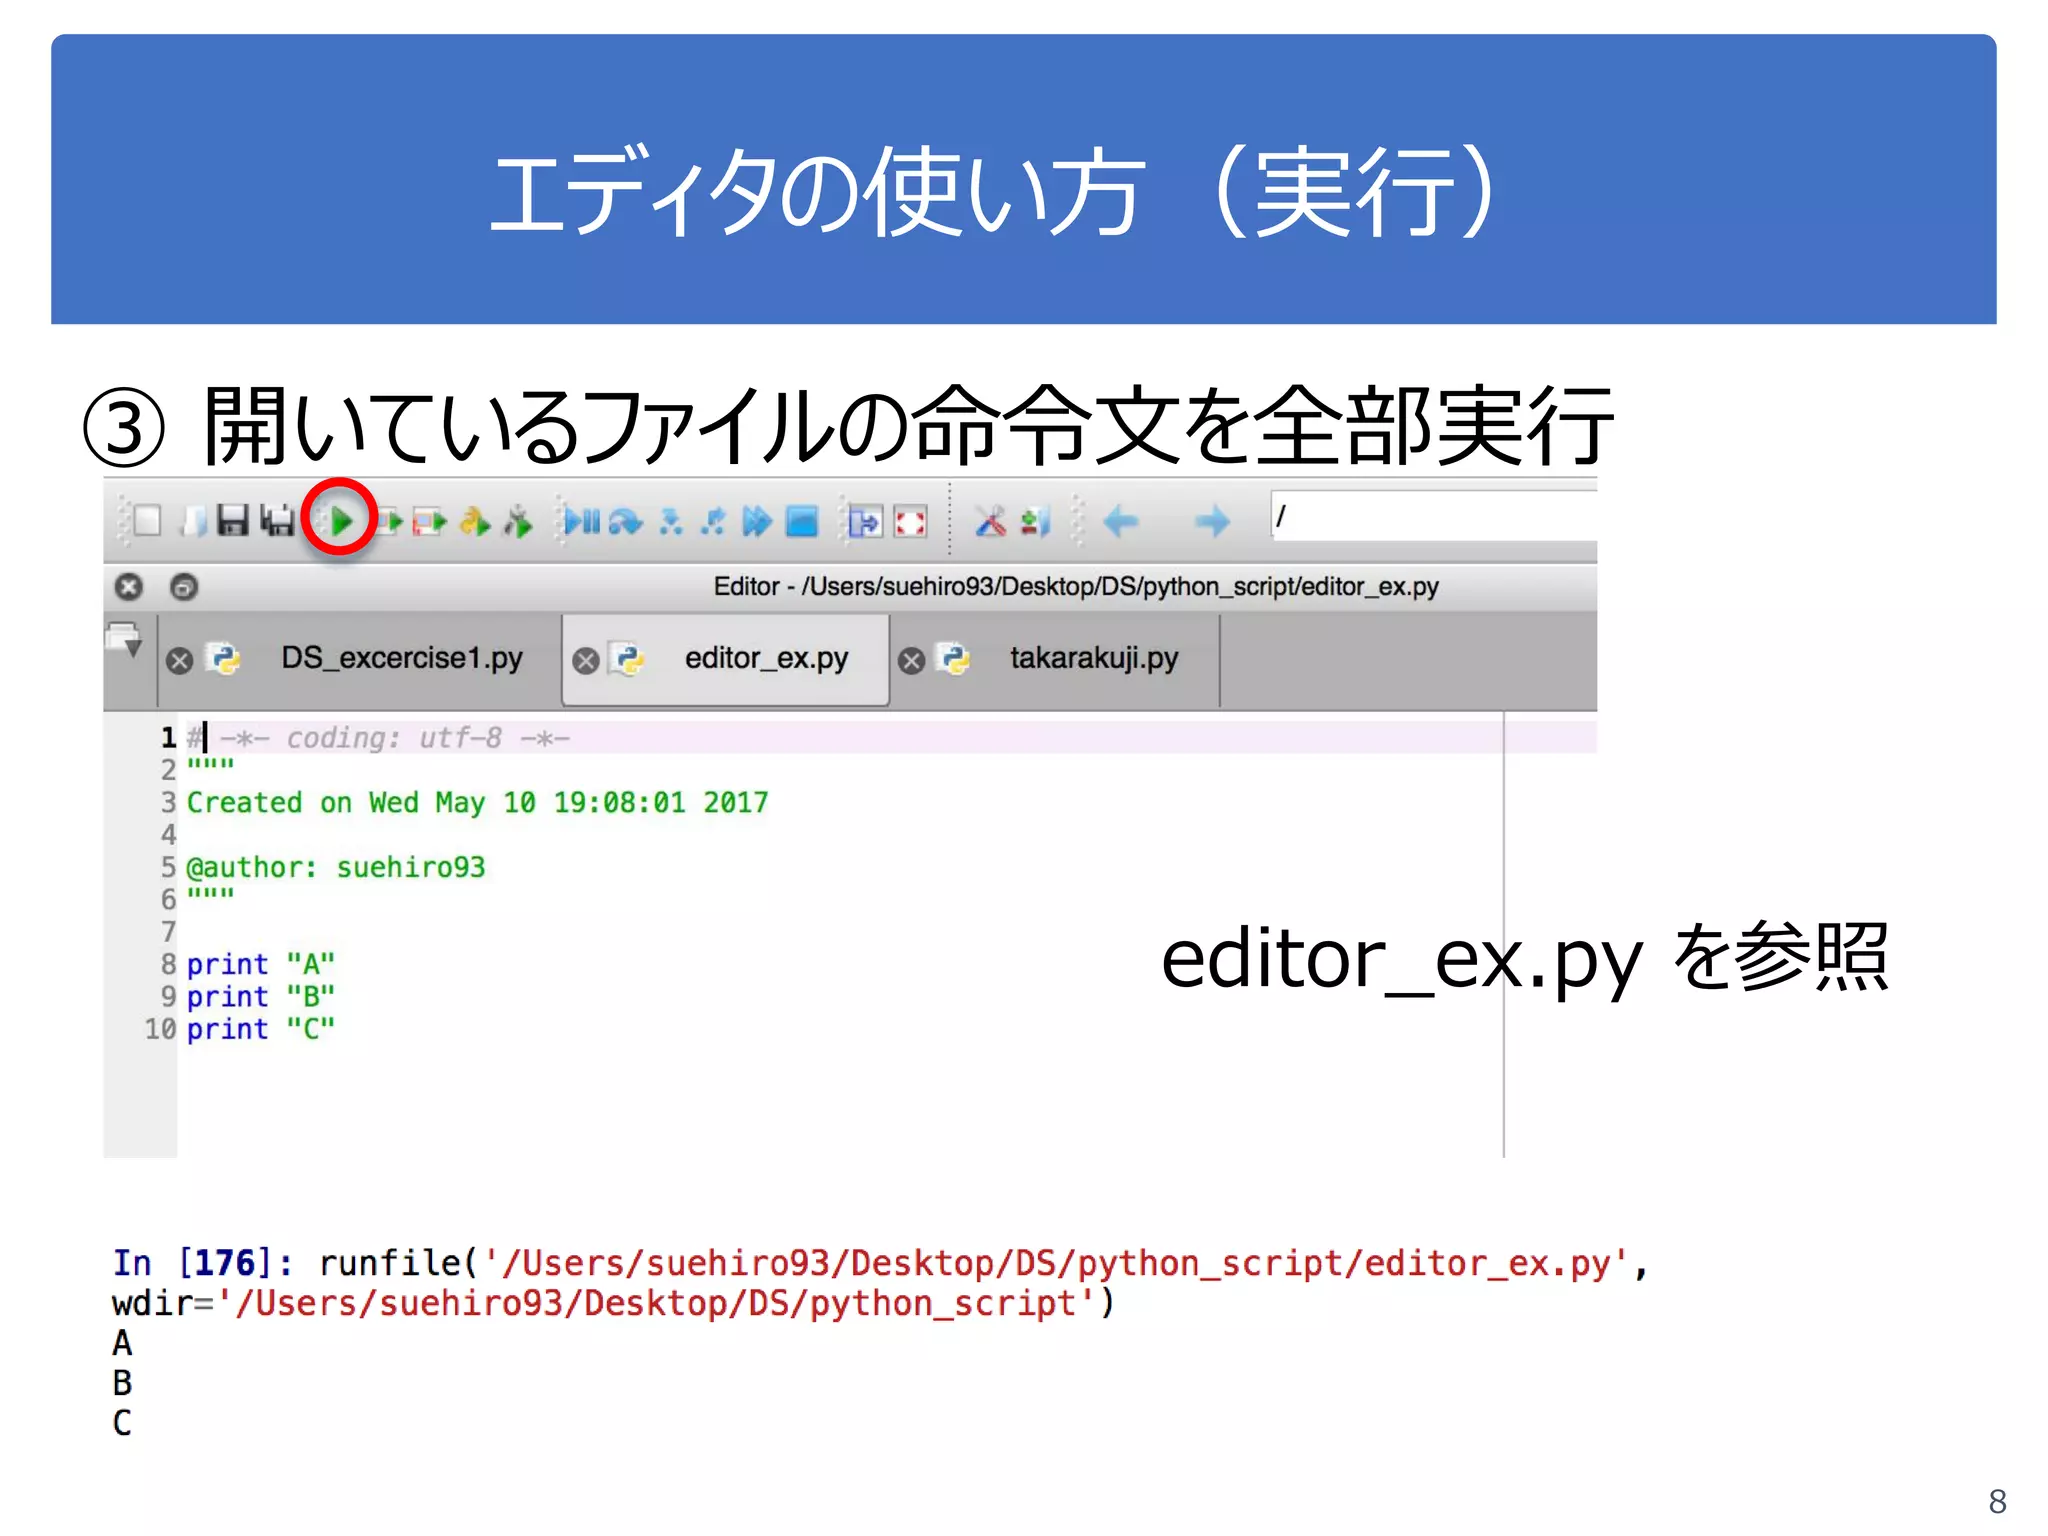Click the coding utf-8 comment line
2048x1536 pixels.
click(x=379, y=738)
